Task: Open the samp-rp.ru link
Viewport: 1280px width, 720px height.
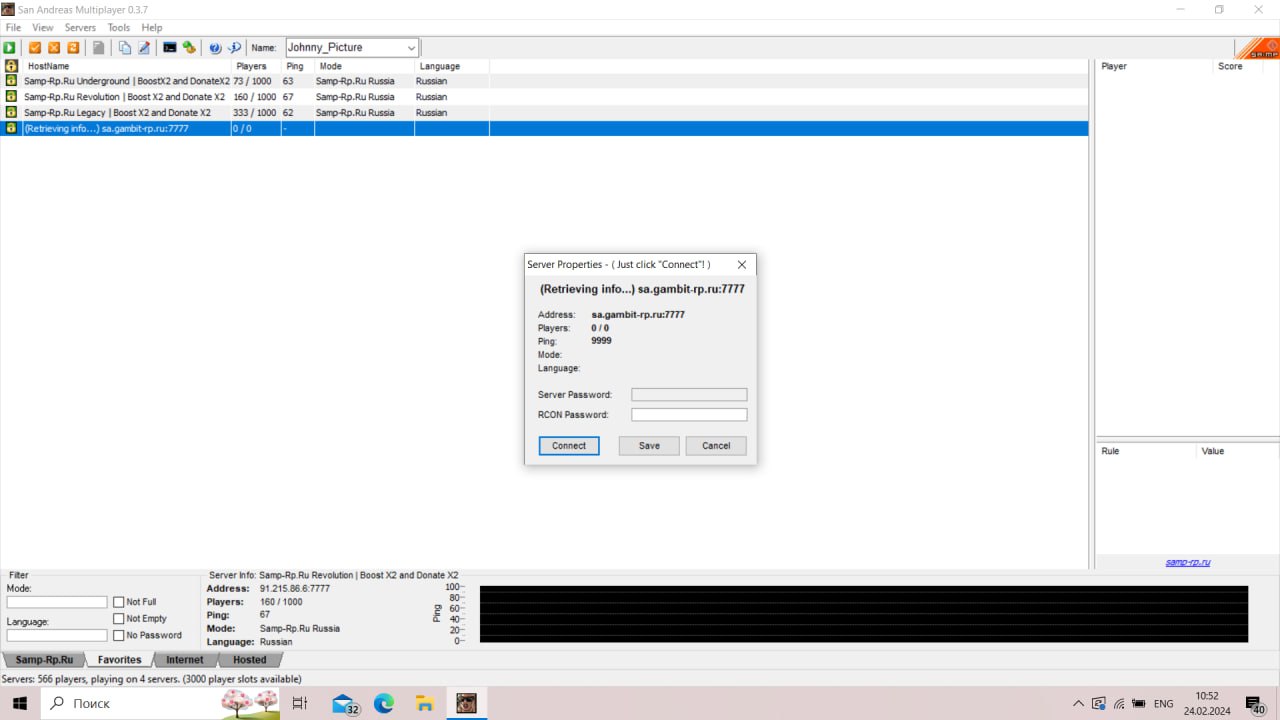Action: pyautogui.click(x=1187, y=562)
